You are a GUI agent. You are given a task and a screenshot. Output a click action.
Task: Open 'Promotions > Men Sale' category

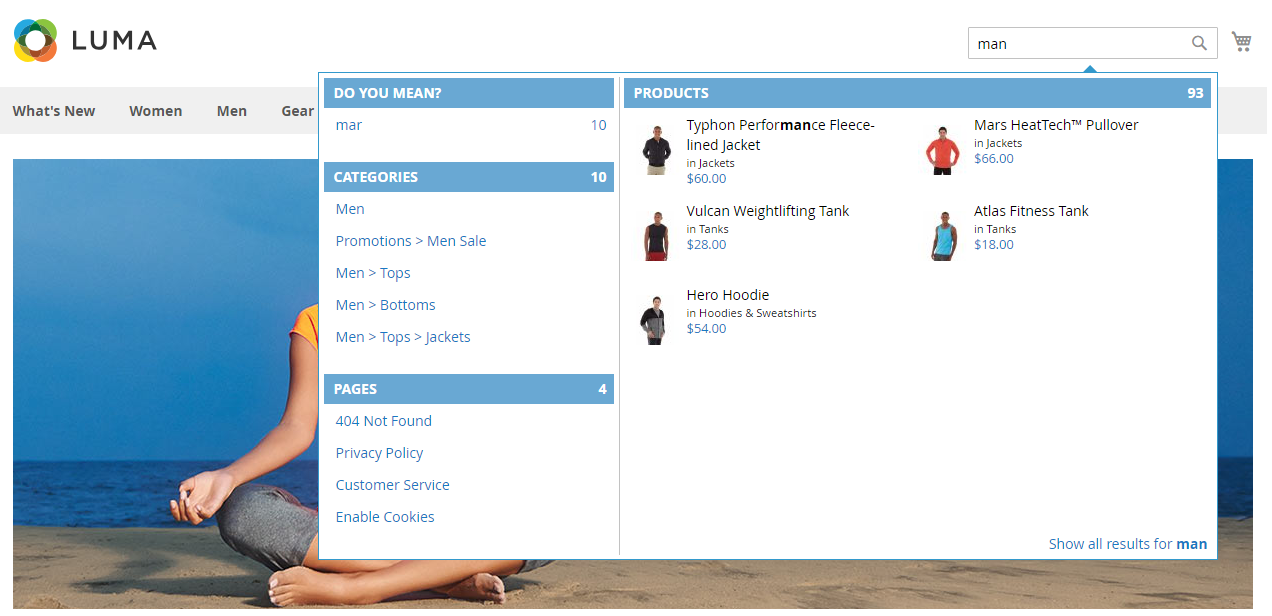[x=411, y=241]
